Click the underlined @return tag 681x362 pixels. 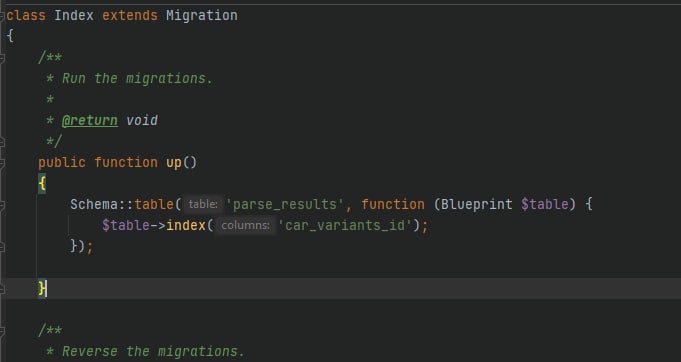pyautogui.click(x=89, y=121)
